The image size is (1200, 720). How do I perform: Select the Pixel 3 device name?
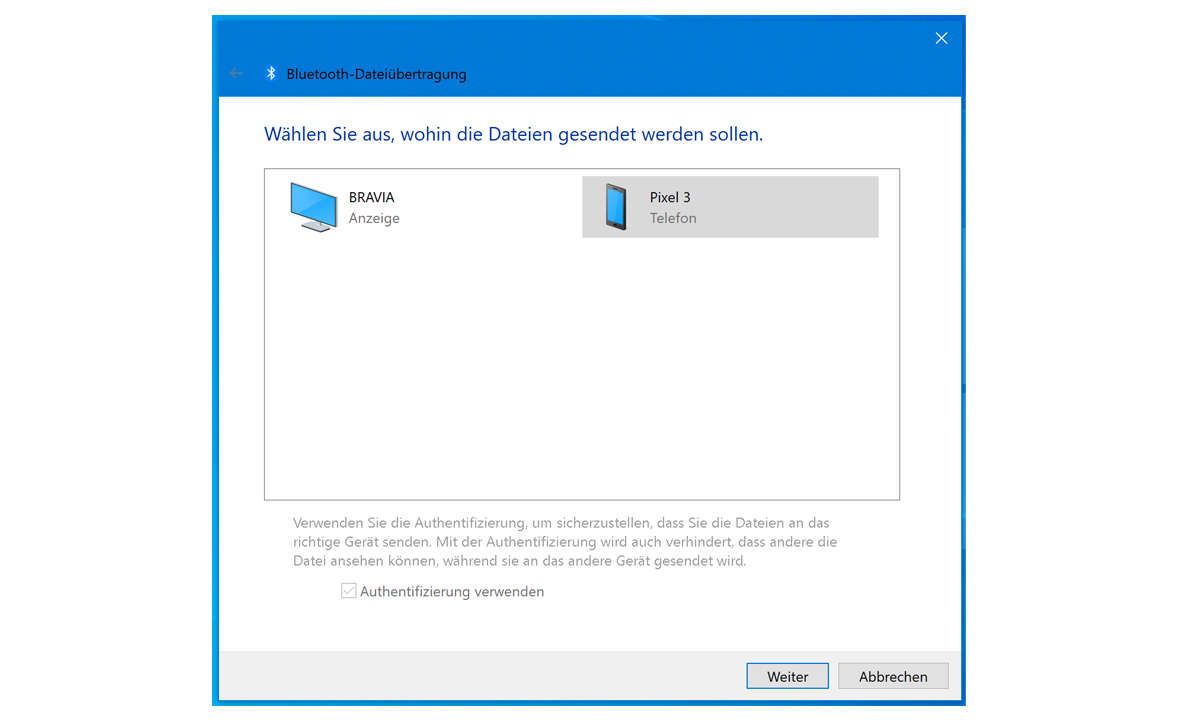(670, 197)
